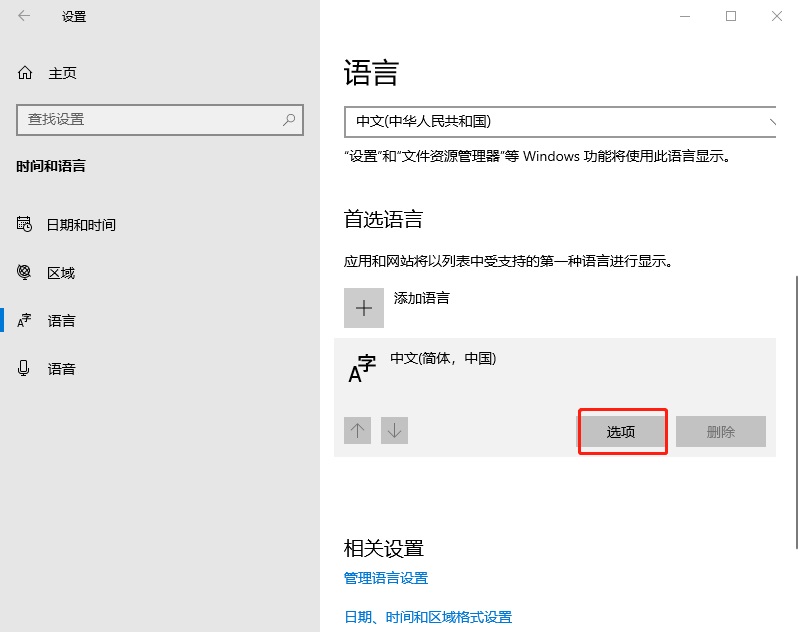Viewport: 800px width, 632px height.
Task: Select the 中文(简体，中国) language entry
Action: [x=555, y=397]
